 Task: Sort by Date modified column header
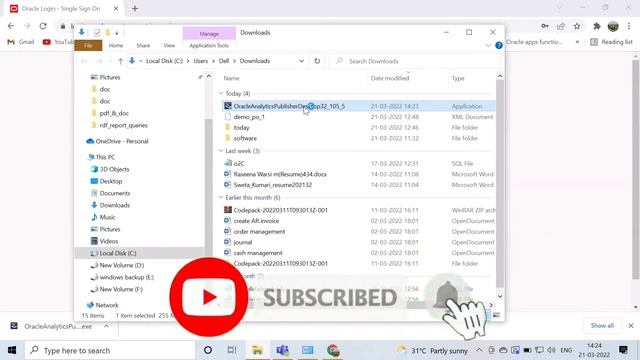coord(390,78)
